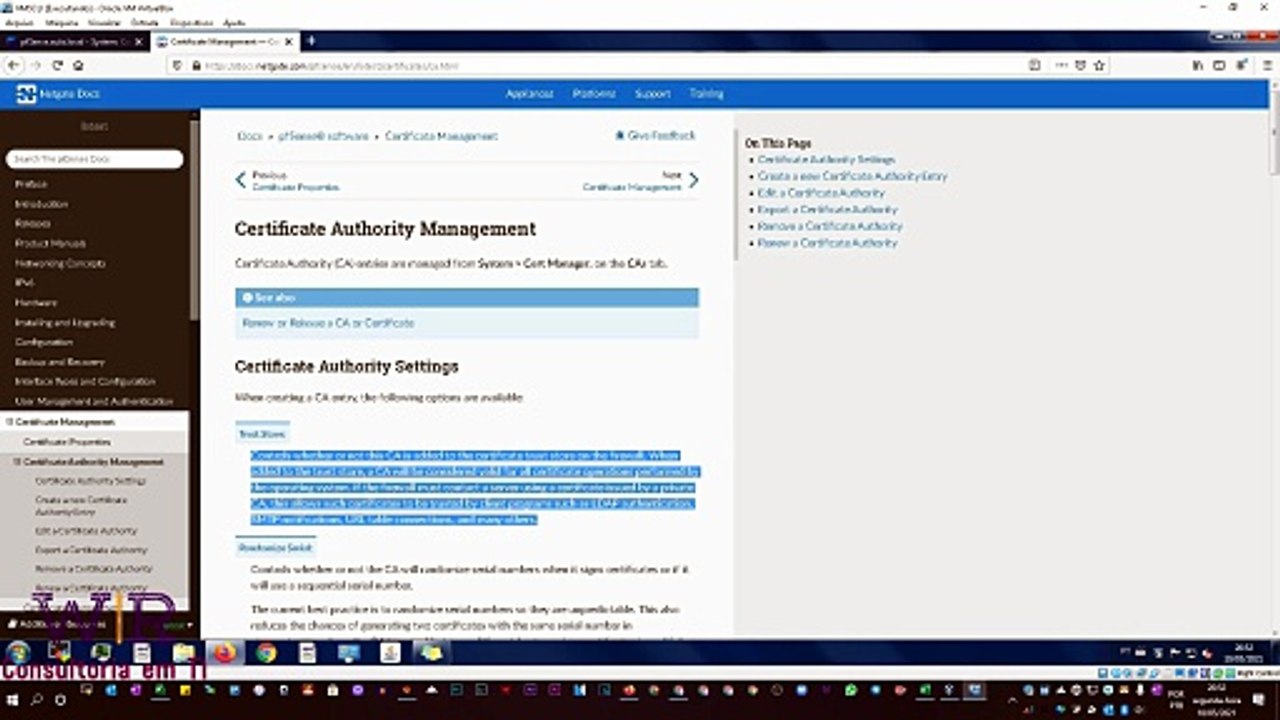Click the Docs breadcrumb link
The height and width of the screenshot is (720, 1280).
point(250,136)
